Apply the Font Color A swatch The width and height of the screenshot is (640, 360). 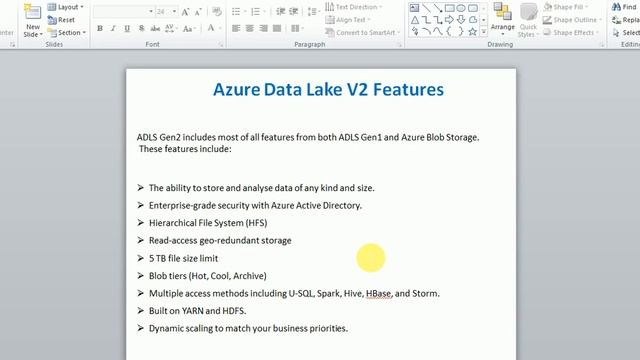211,28
